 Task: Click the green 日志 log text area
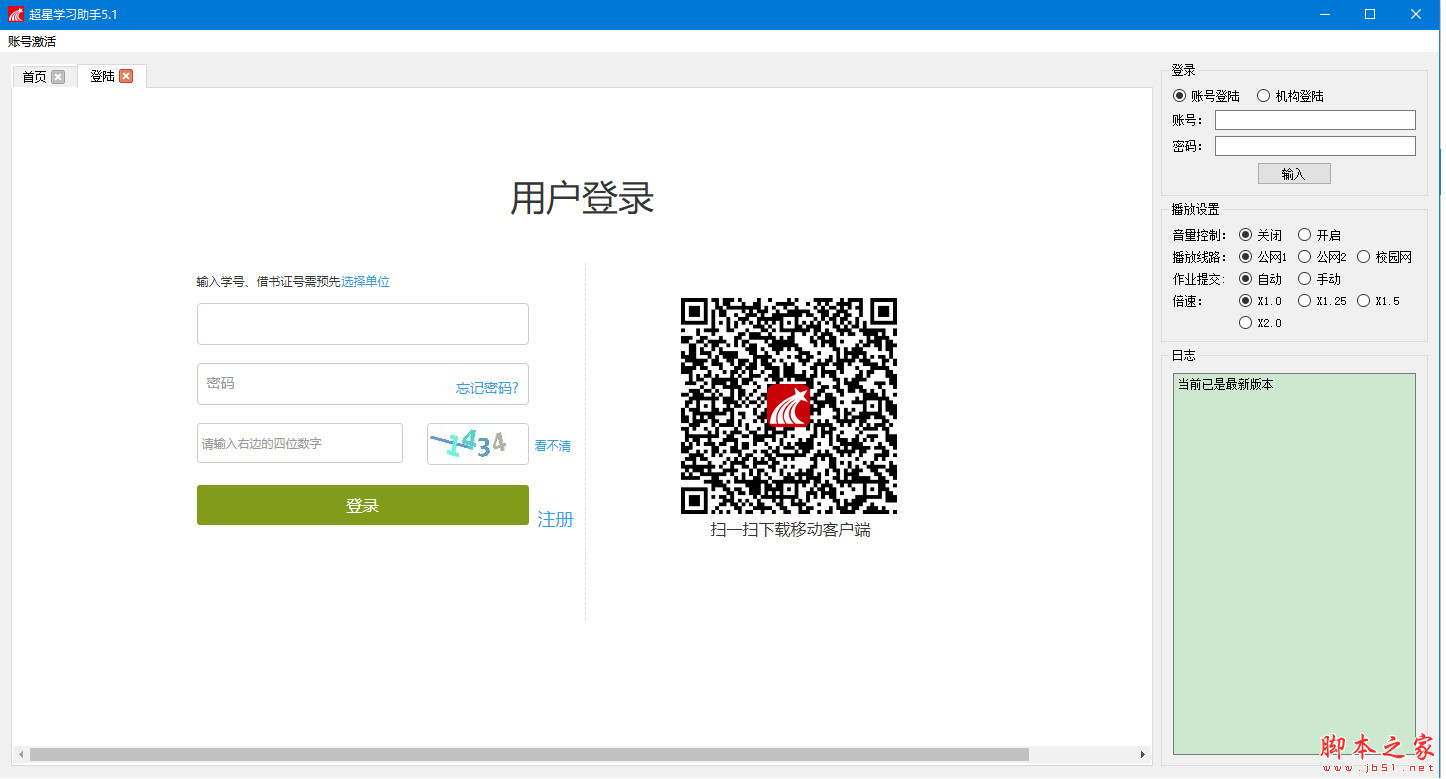pyautogui.click(x=1294, y=564)
